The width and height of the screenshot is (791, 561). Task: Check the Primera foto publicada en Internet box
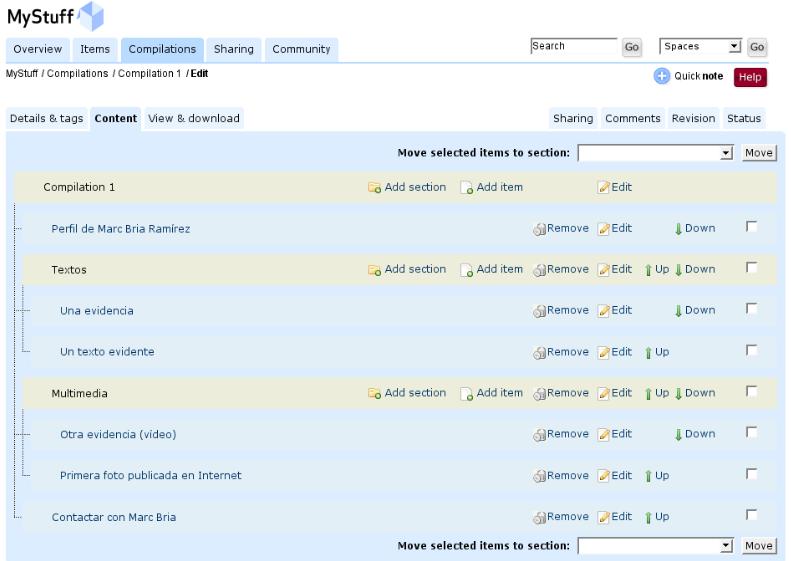[752, 474]
